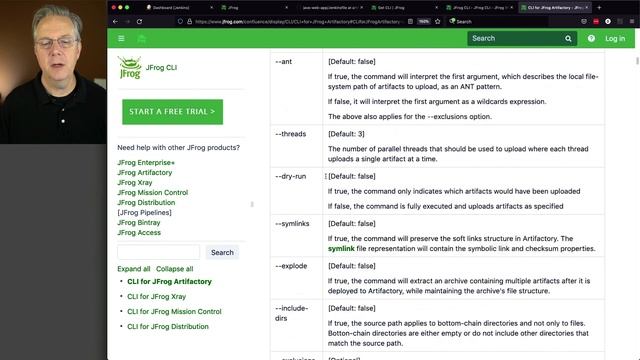Viewport: 640px width, 360px height.
Task: Click Collapse all in page tree
Action: coord(174,269)
